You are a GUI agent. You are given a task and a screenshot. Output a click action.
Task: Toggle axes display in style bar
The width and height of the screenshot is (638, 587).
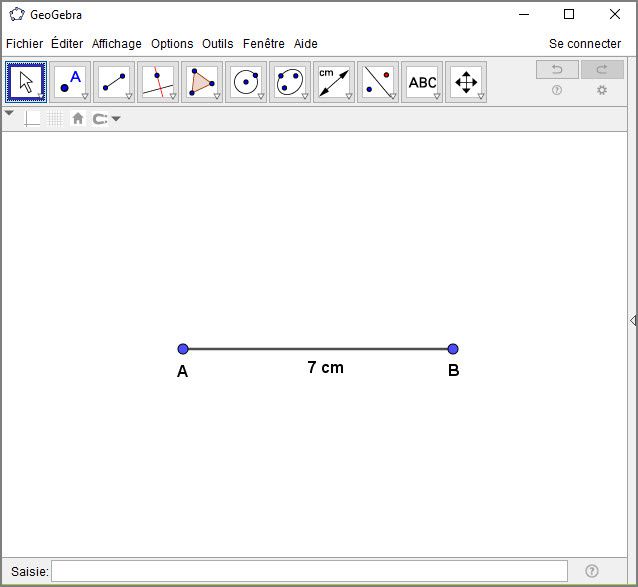[32, 119]
